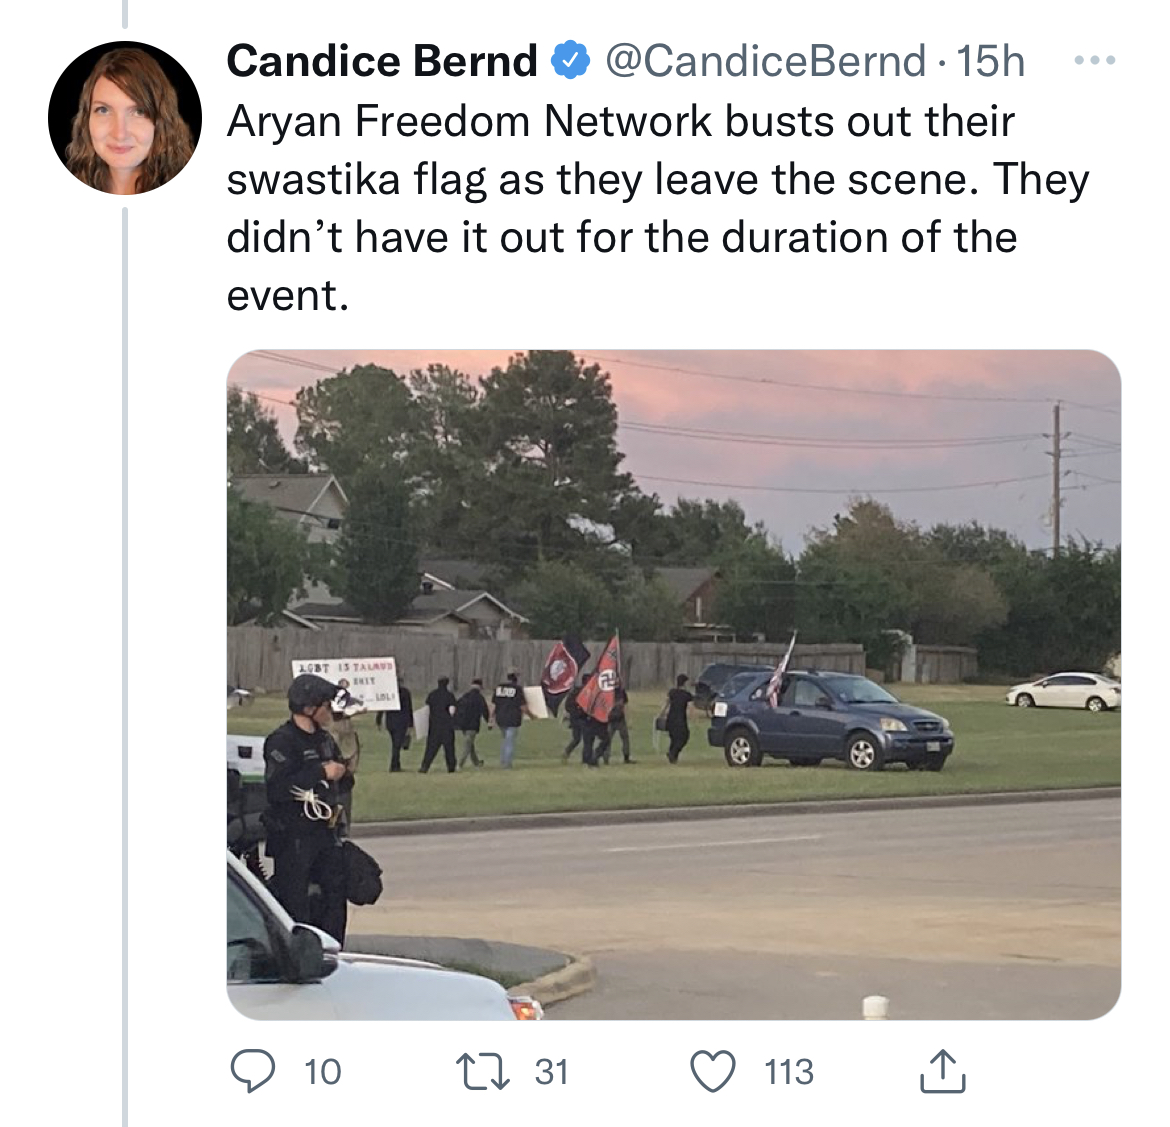Open the three-dot more options menu
1170x1127 pixels.
coord(1094,62)
